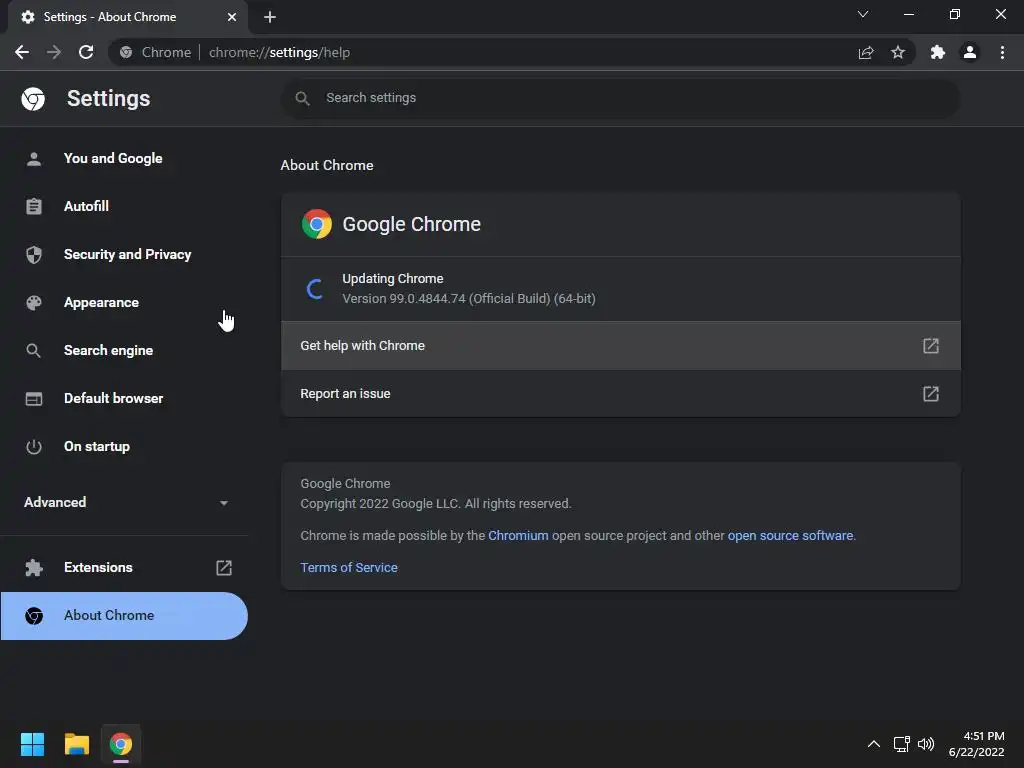Image resolution: width=1024 pixels, height=768 pixels.
Task: Close the Settings - About Chrome tab
Action: coord(232,17)
